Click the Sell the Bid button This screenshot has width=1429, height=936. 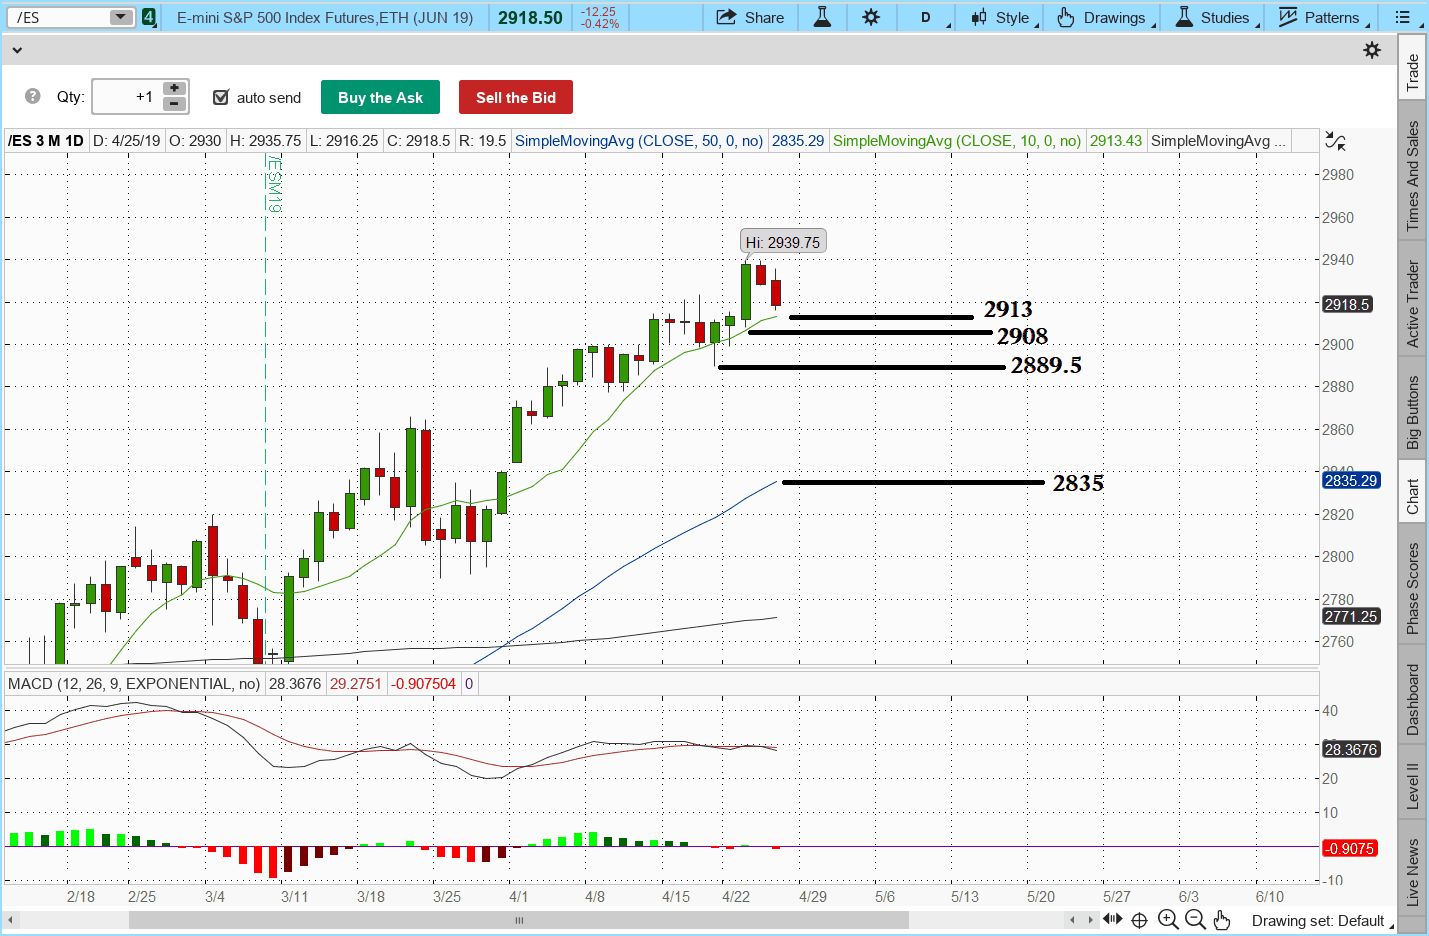[x=516, y=97]
